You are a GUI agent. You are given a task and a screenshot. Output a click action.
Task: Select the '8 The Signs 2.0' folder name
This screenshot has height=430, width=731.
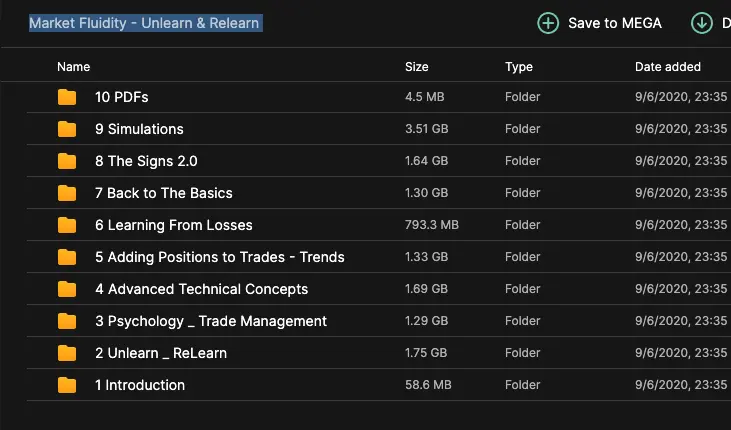point(146,161)
